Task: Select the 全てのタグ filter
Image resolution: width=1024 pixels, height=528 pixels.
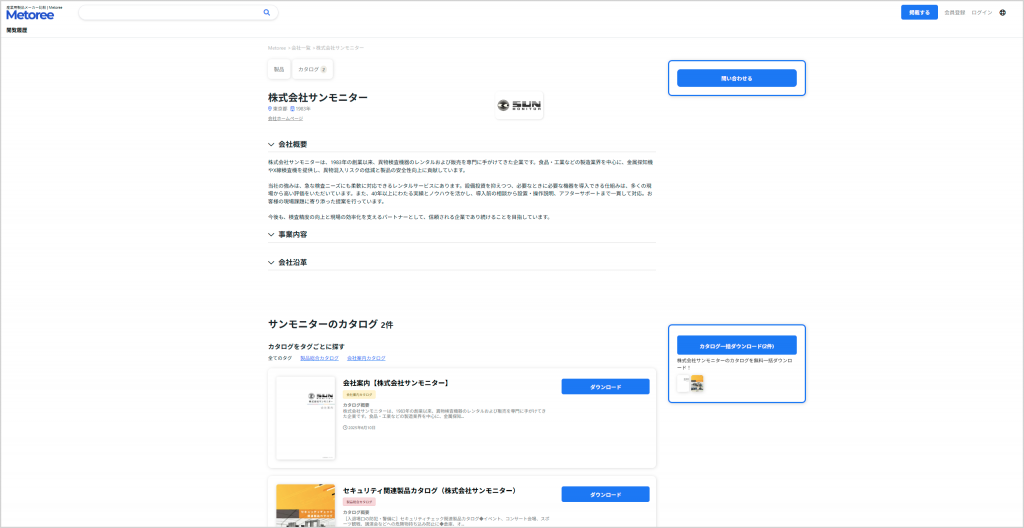Action: [x=280, y=358]
